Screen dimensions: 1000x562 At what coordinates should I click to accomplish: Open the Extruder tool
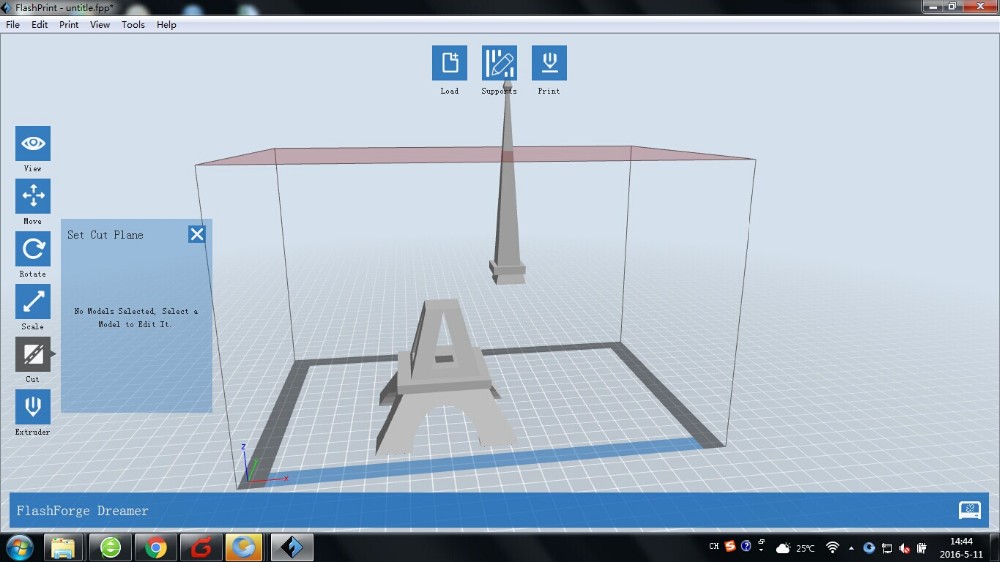click(x=33, y=407)
